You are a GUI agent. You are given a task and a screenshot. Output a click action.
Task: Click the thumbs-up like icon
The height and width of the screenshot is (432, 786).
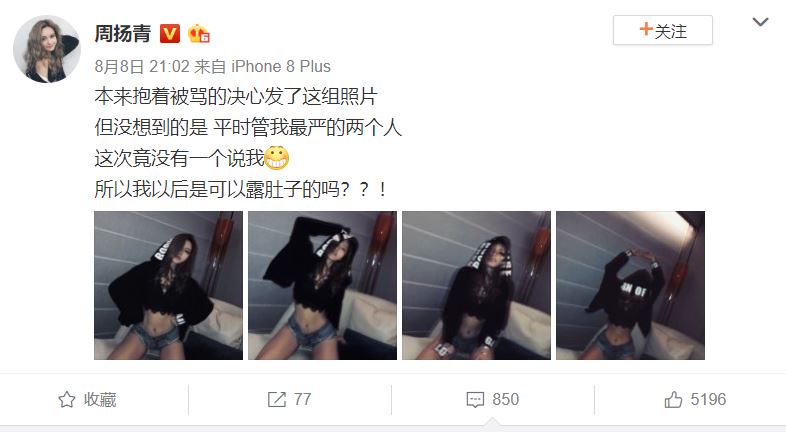tap(673, 399)
